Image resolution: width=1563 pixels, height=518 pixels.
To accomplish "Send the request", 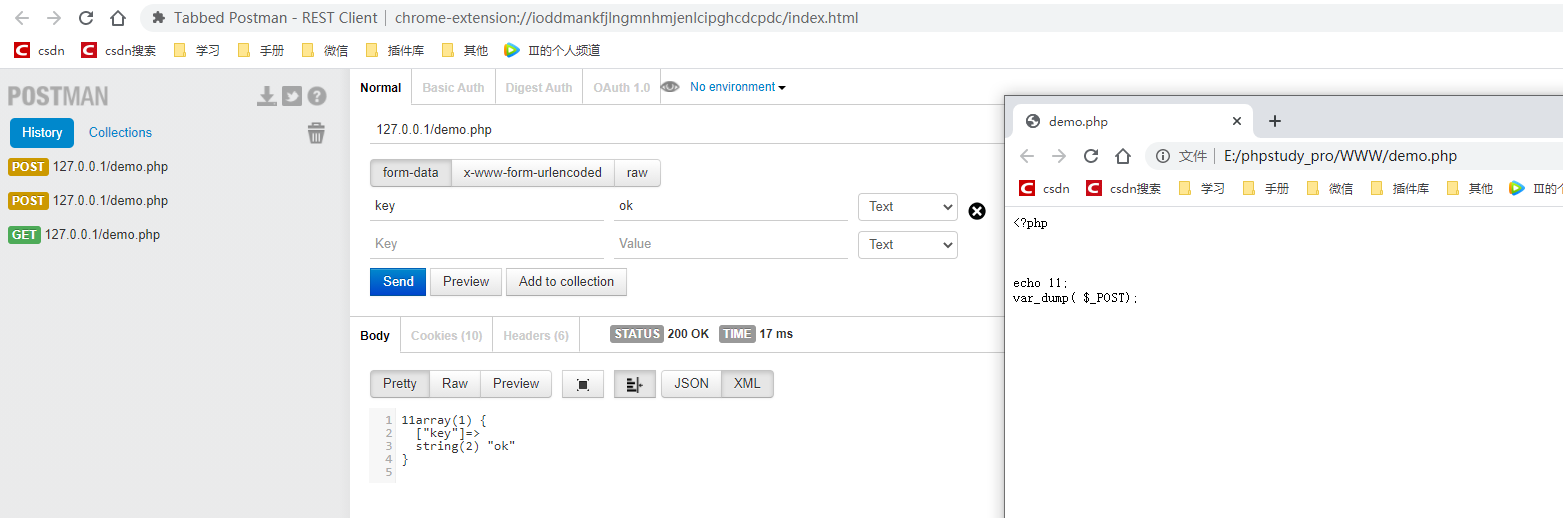I will point(398,282).
